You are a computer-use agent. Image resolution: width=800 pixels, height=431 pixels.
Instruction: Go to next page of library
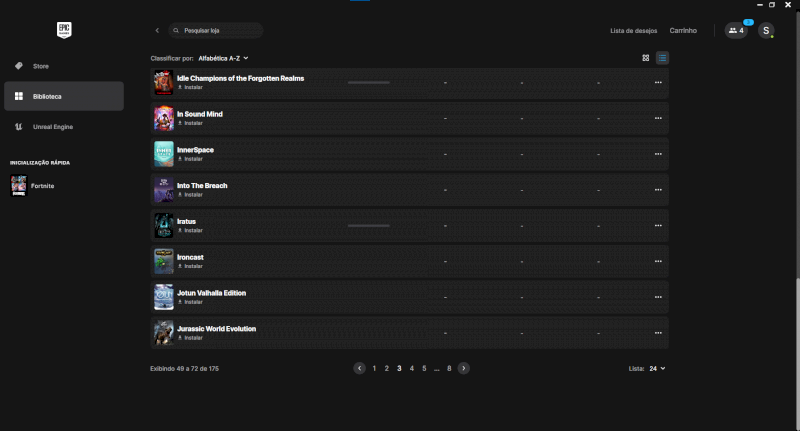464,368
